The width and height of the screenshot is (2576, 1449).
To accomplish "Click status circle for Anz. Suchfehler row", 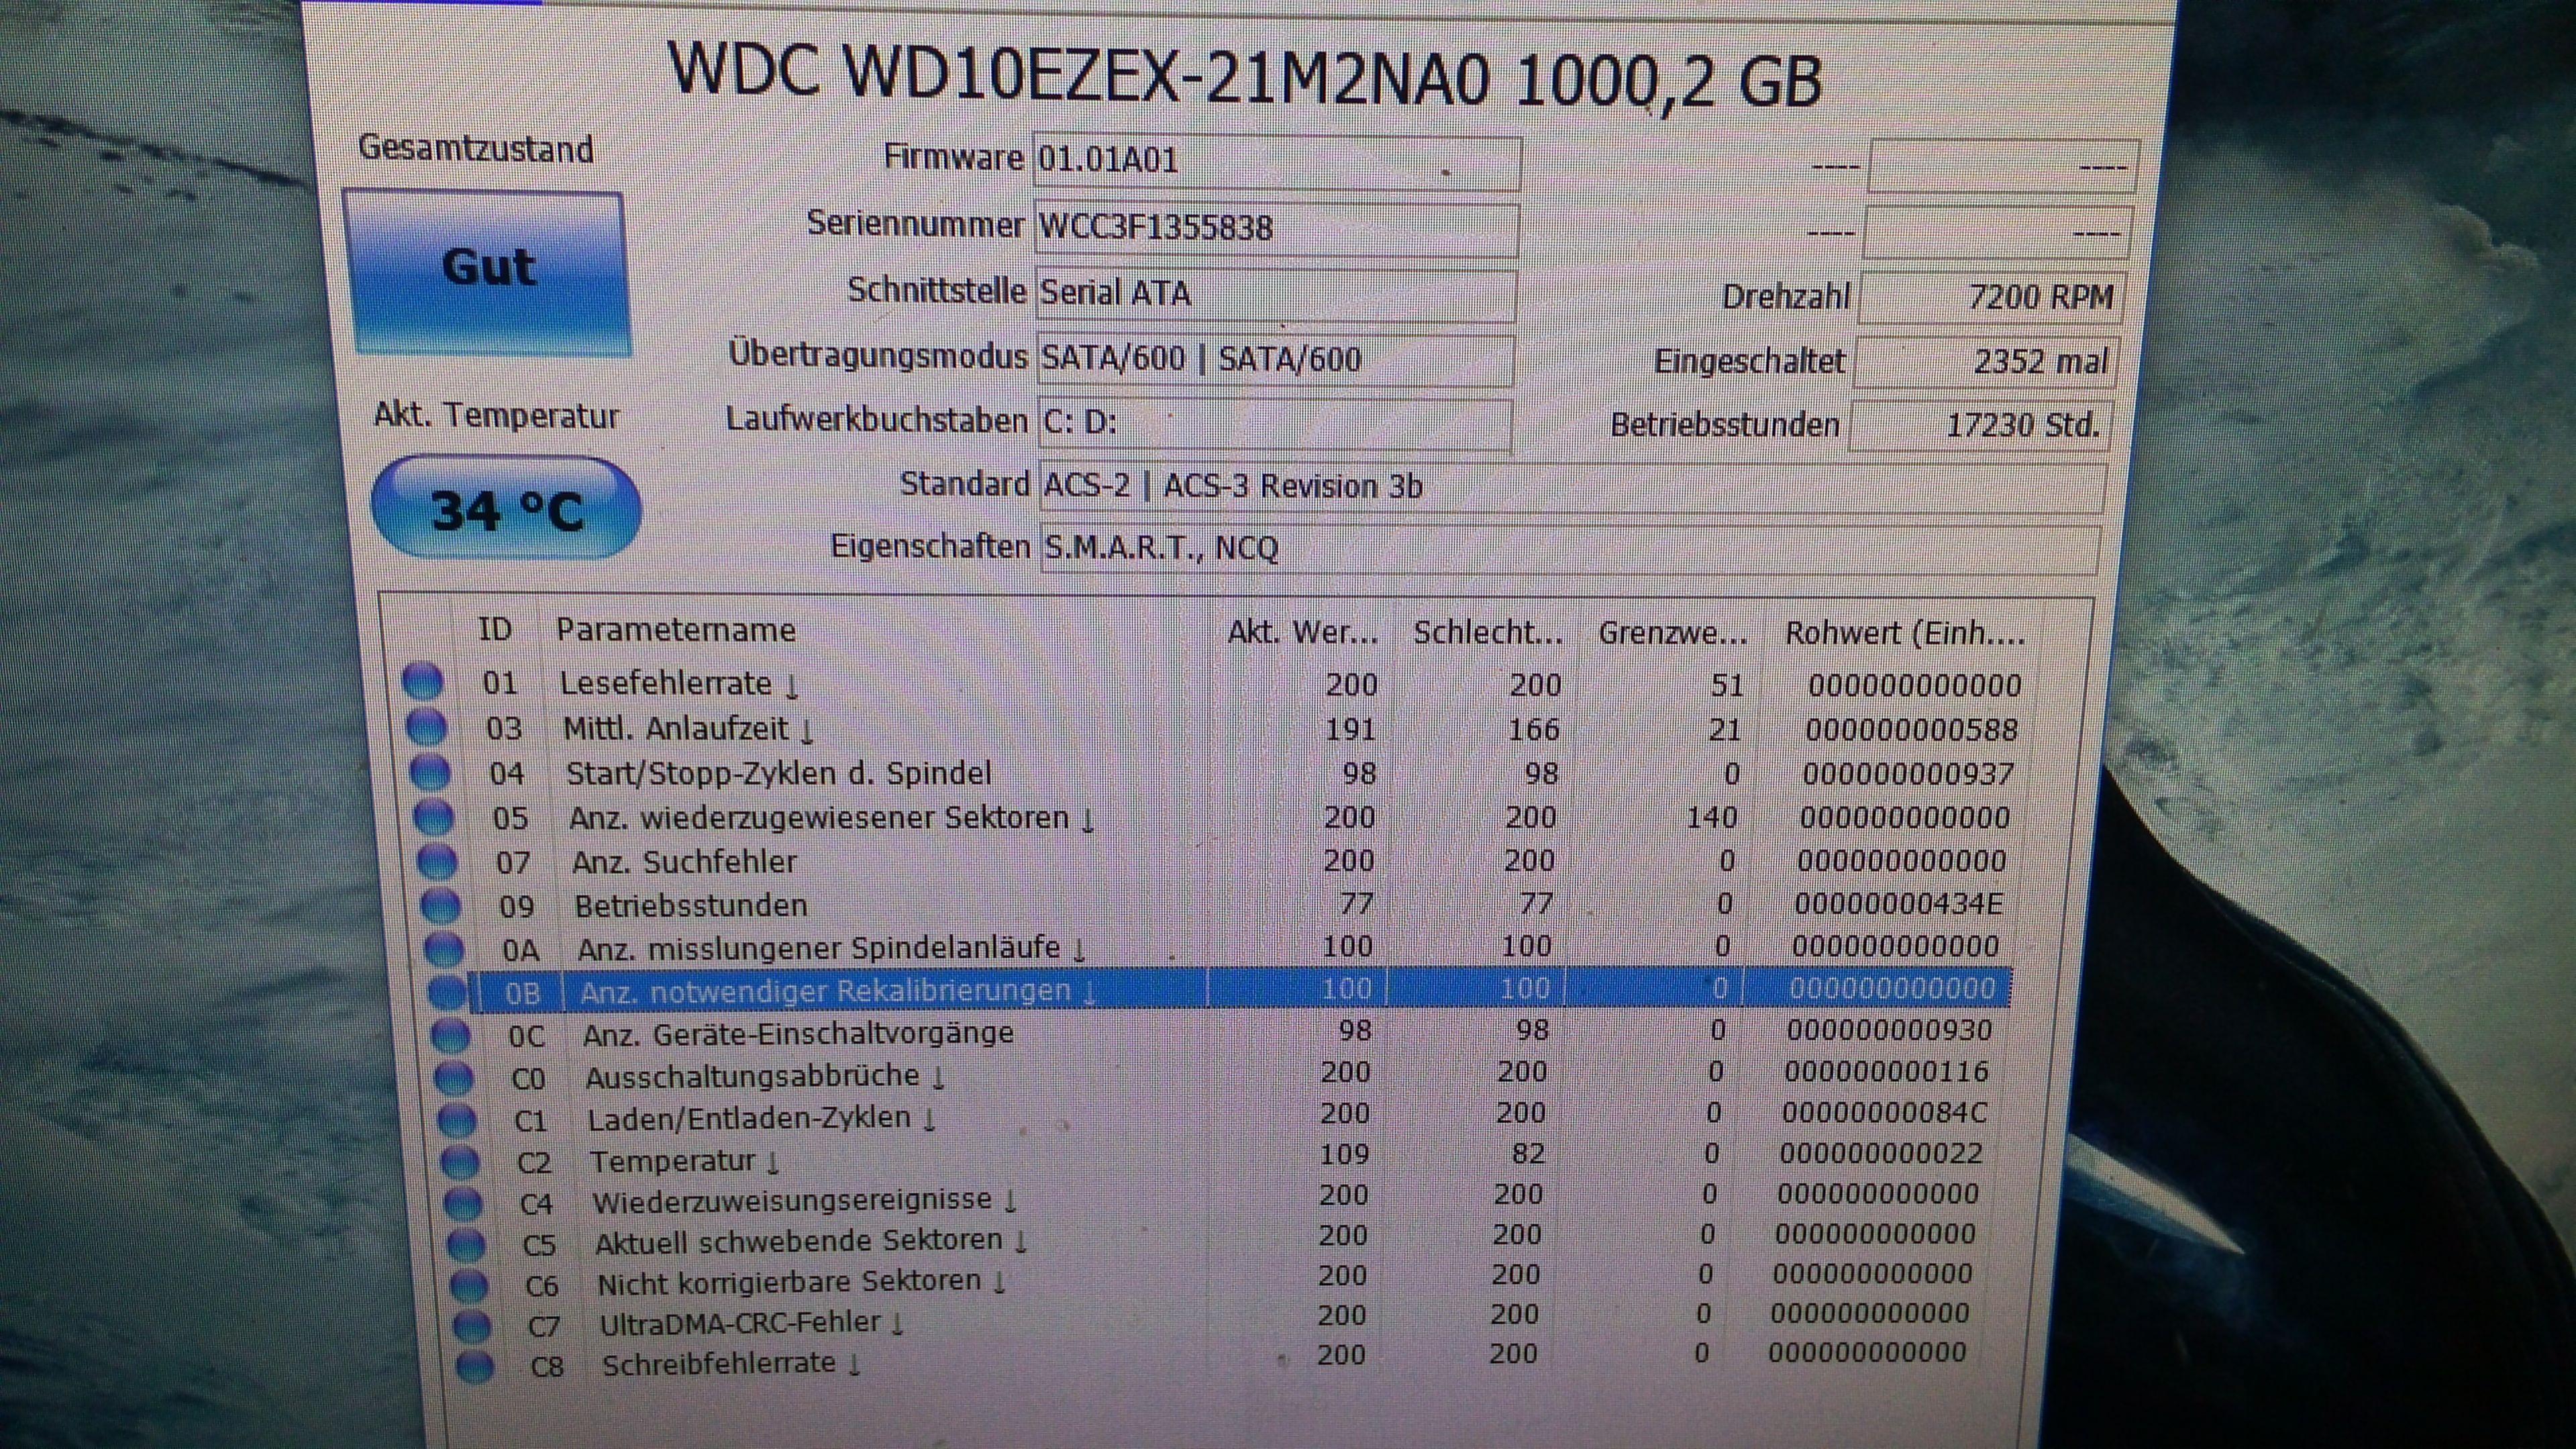I will point(436,861).
